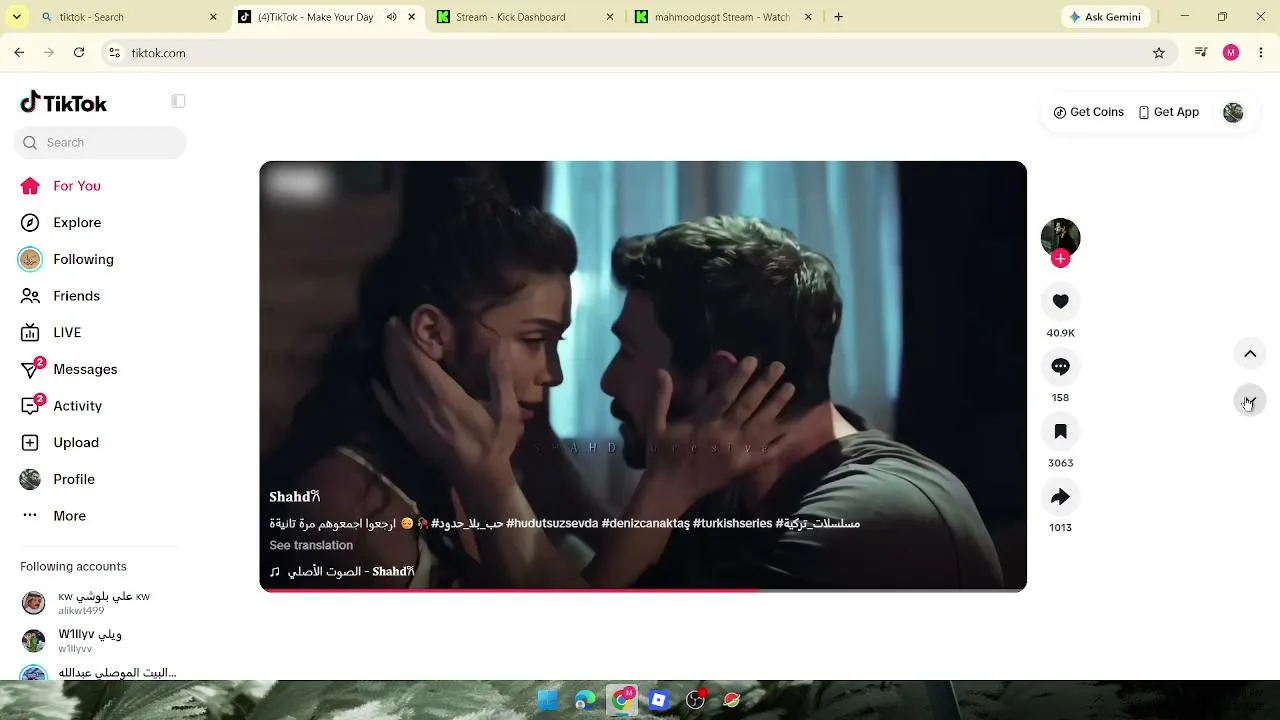Screen dimensions: 1280x720
Task: Open the Chrome three-dot menu
Action: point(1260,53)
